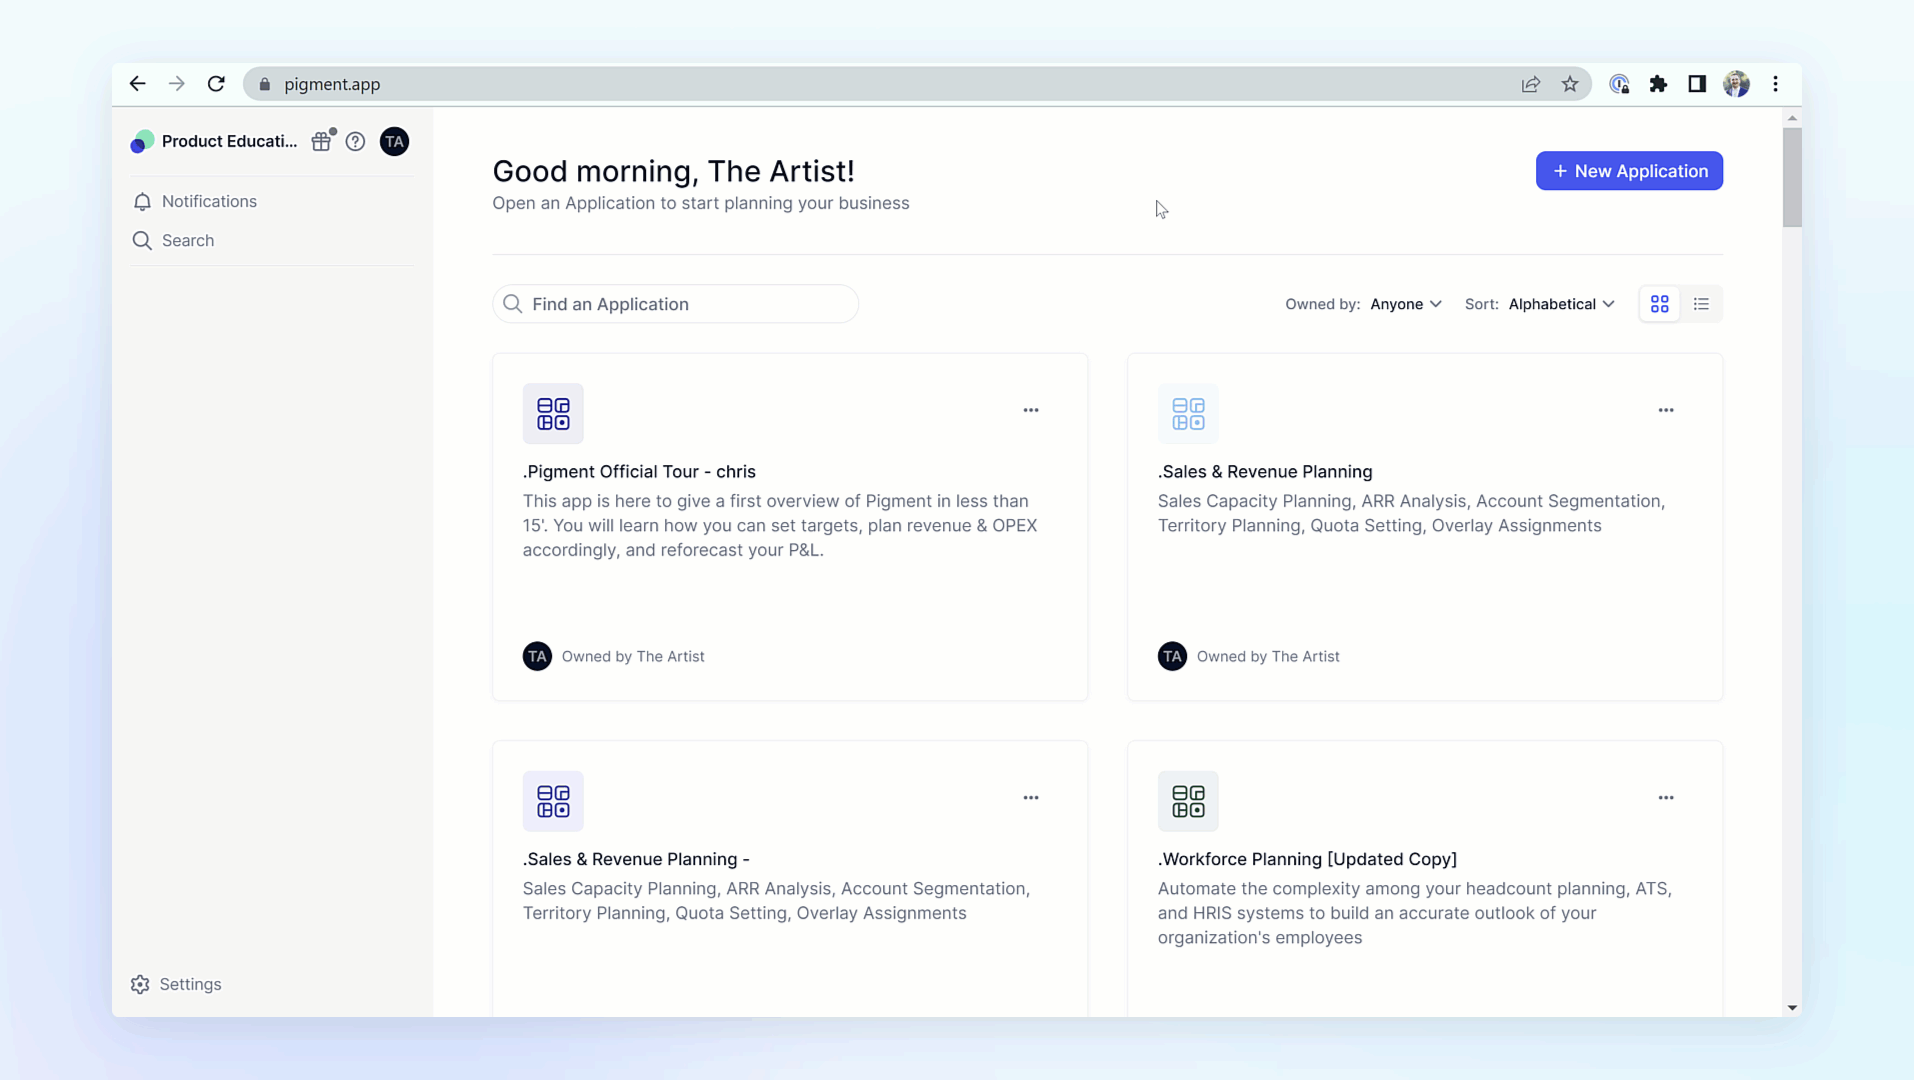1914x1080 pixels.
Task: Go forward in browser history
Action: coord(177,84)
